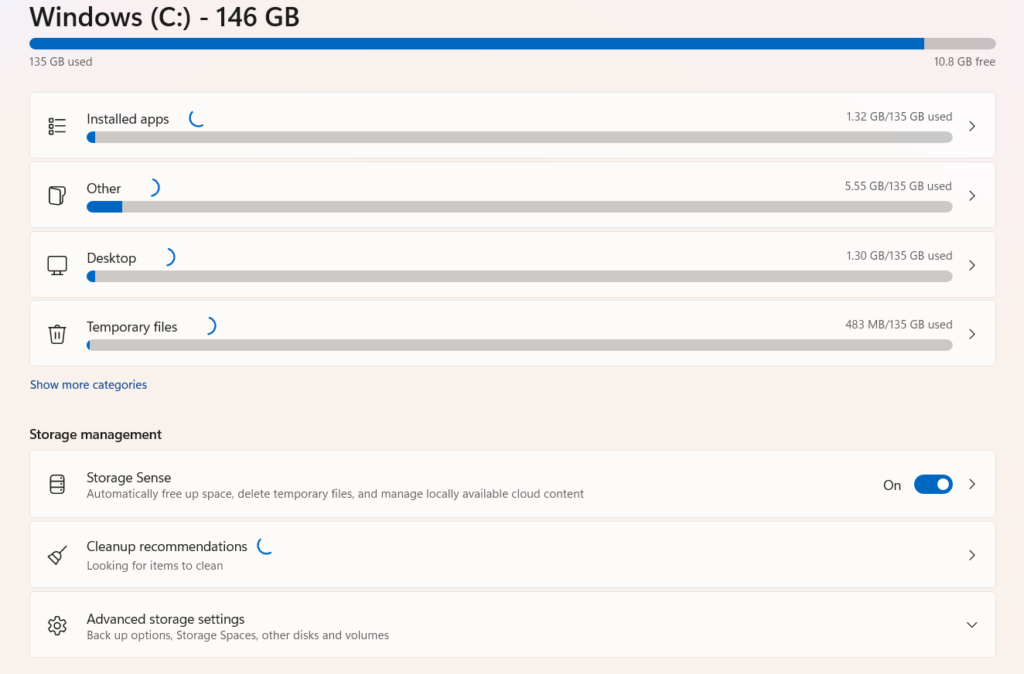Click the 1.32 GB/135 GB used text
This screenshot has width=1024, height=674.
[899, 117]
